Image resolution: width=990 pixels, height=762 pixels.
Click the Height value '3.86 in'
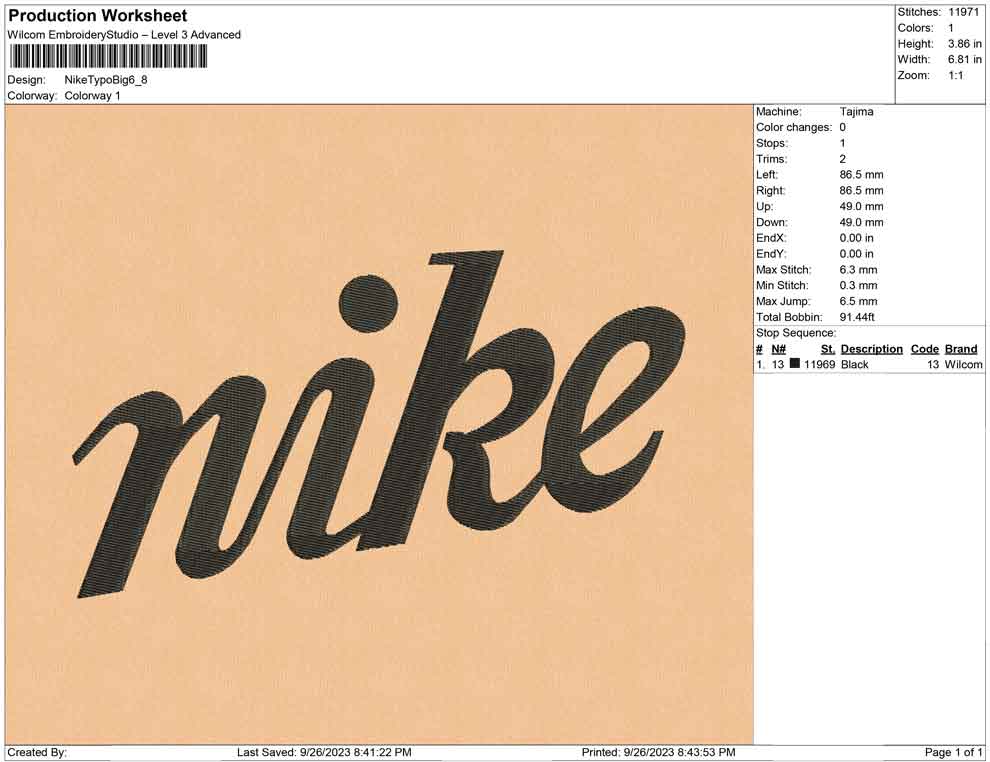pos(965,44)
